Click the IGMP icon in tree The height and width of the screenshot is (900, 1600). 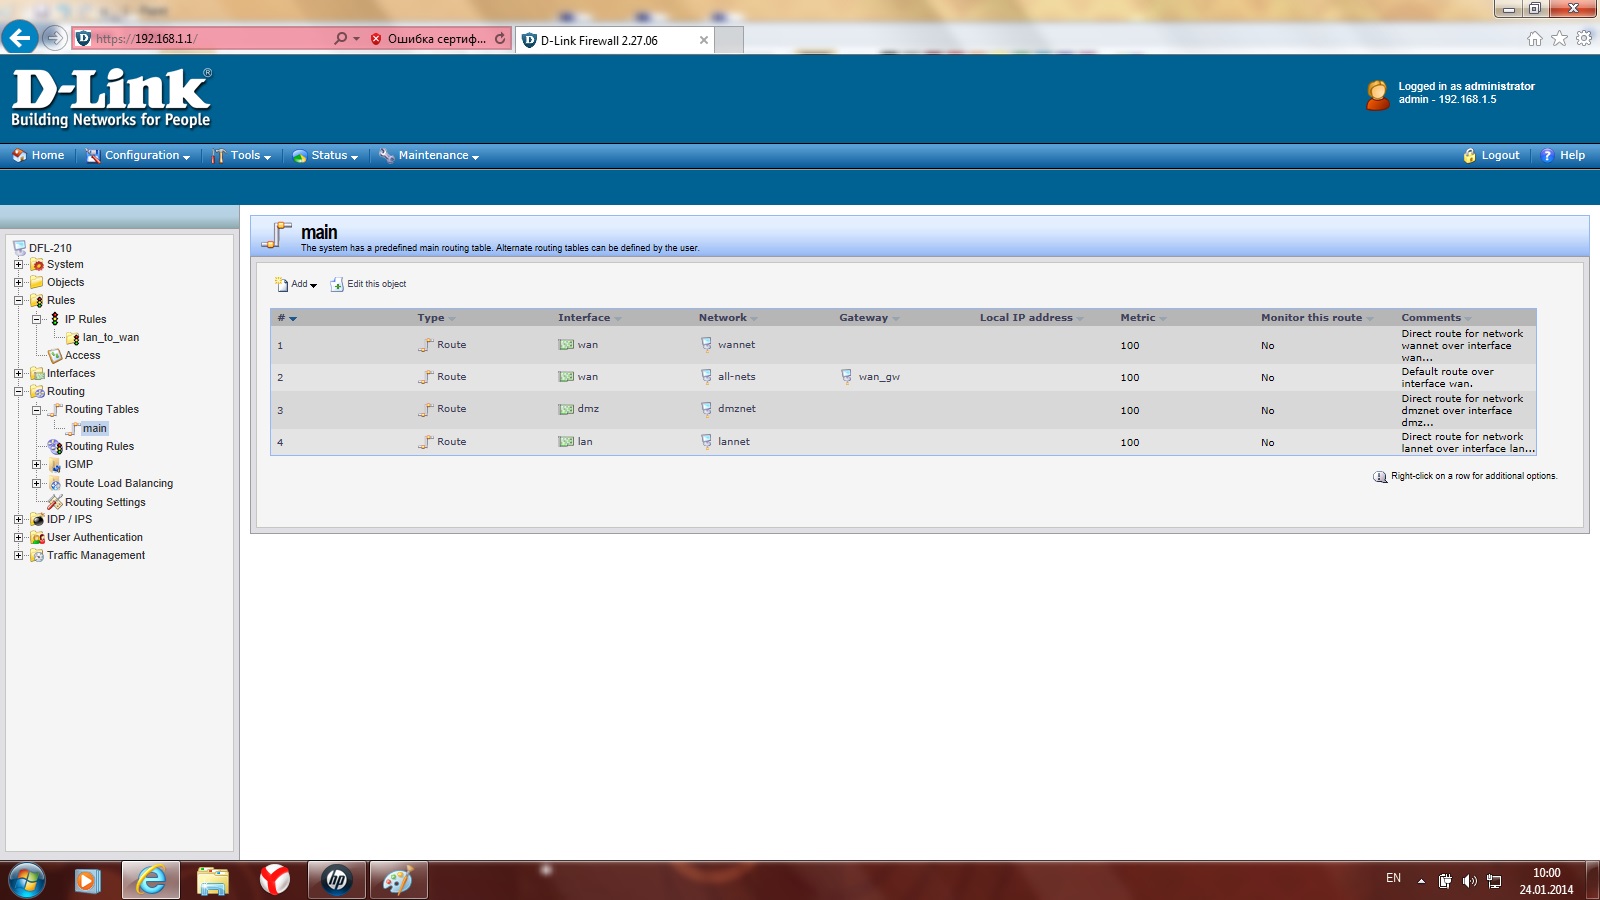click(55, 465)
